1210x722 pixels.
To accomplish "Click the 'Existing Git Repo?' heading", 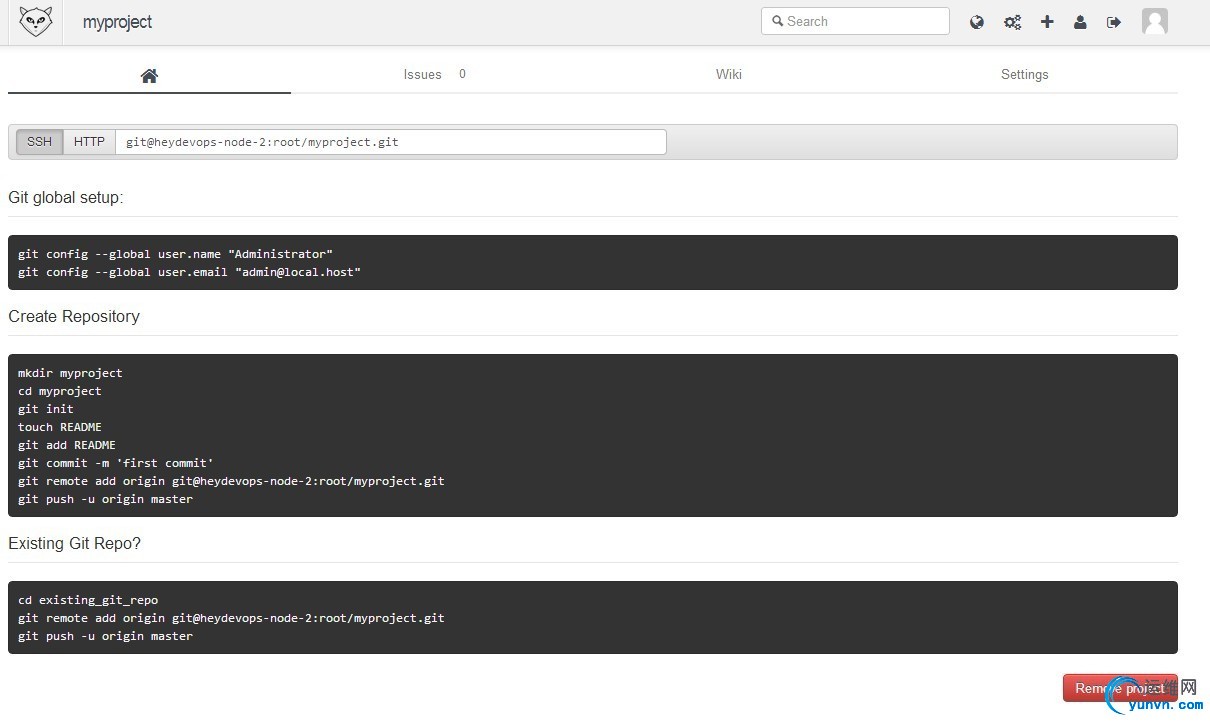I will tap(74, 544).
